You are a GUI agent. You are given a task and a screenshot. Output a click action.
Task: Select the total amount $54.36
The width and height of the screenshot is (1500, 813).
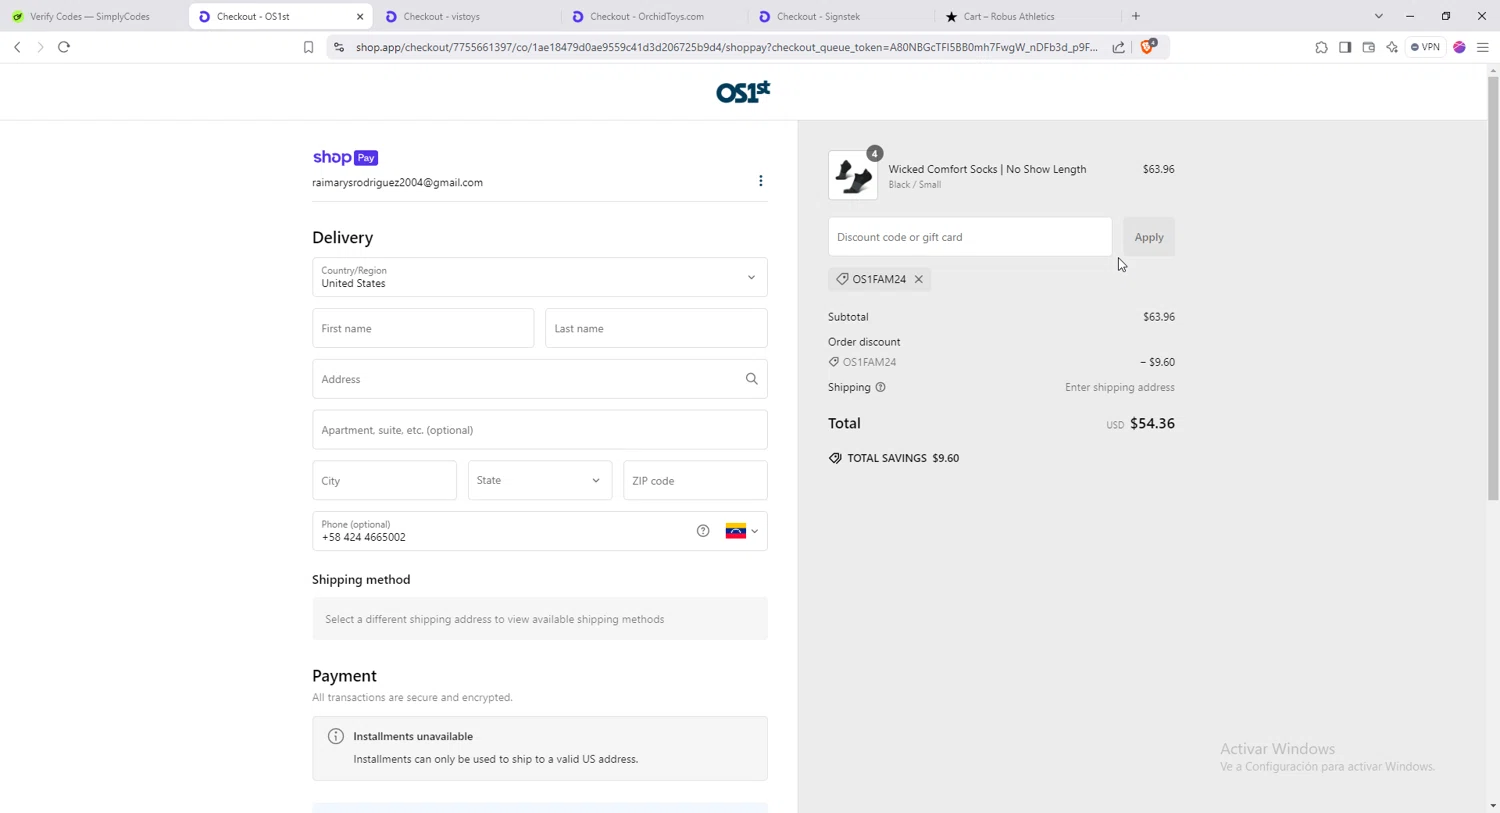[x=1152, y=423]
